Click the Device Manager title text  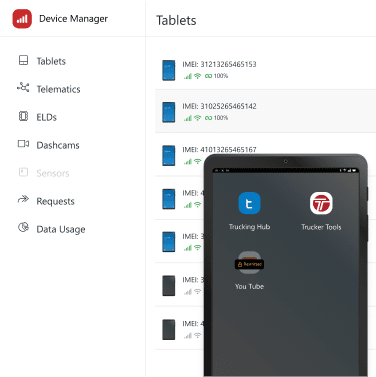(x=73, y=19)
